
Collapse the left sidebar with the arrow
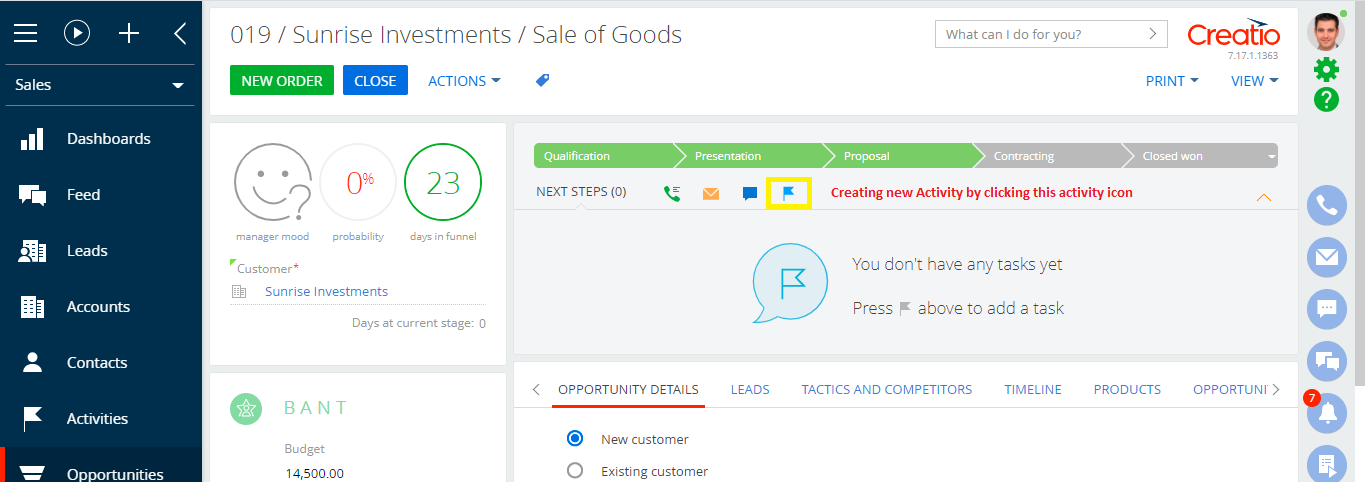(180, 33)
